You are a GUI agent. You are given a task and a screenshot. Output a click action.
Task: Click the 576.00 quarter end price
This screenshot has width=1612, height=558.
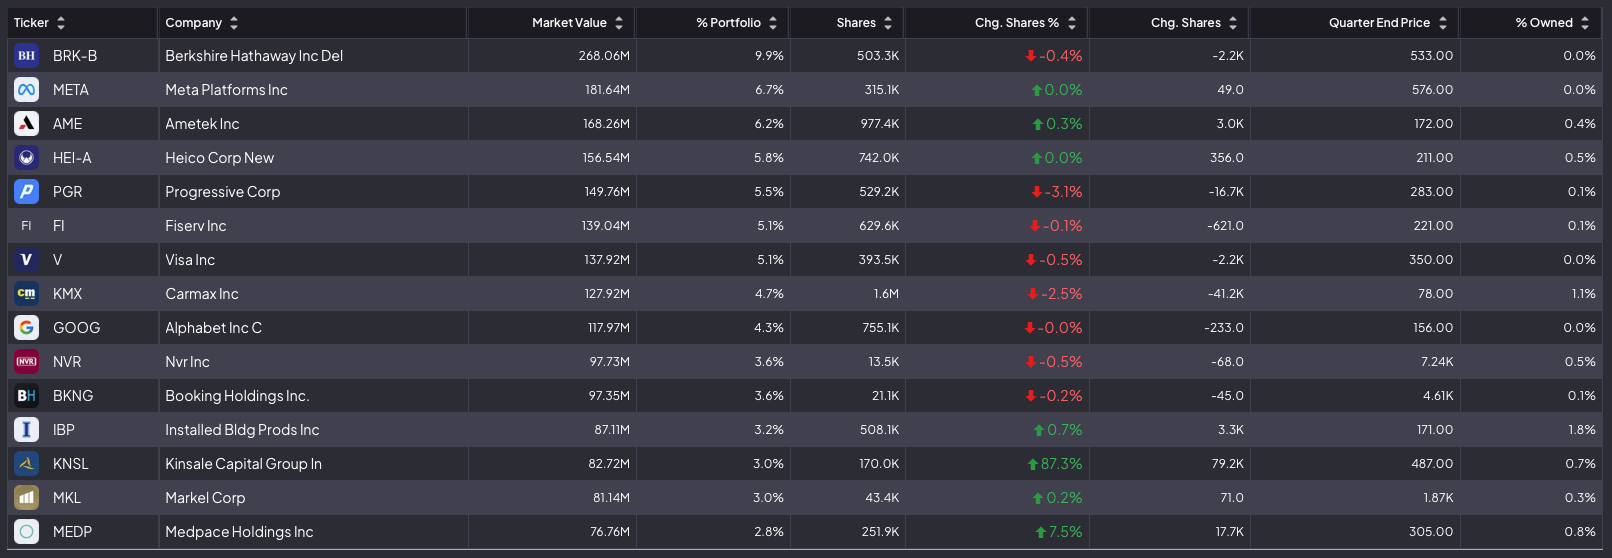pyautogui.click(x=1432, y=90)
